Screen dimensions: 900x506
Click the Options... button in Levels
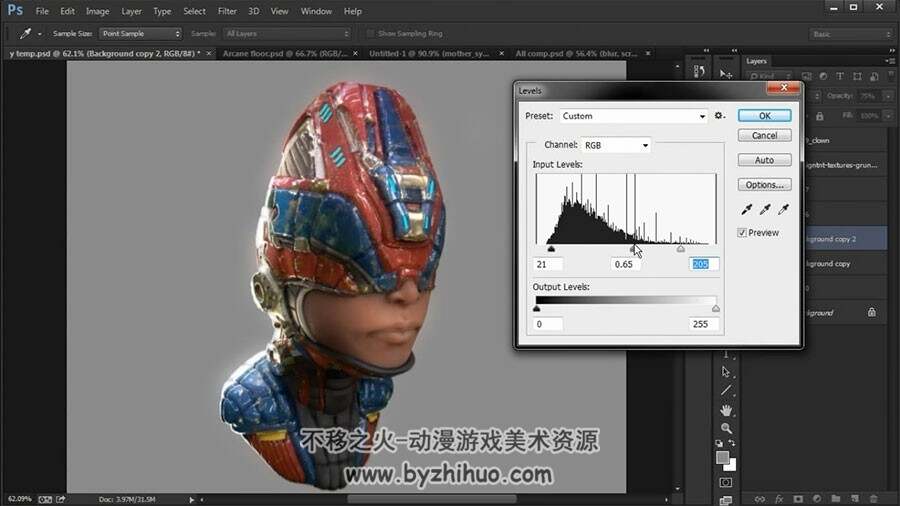tap(765, 185)
